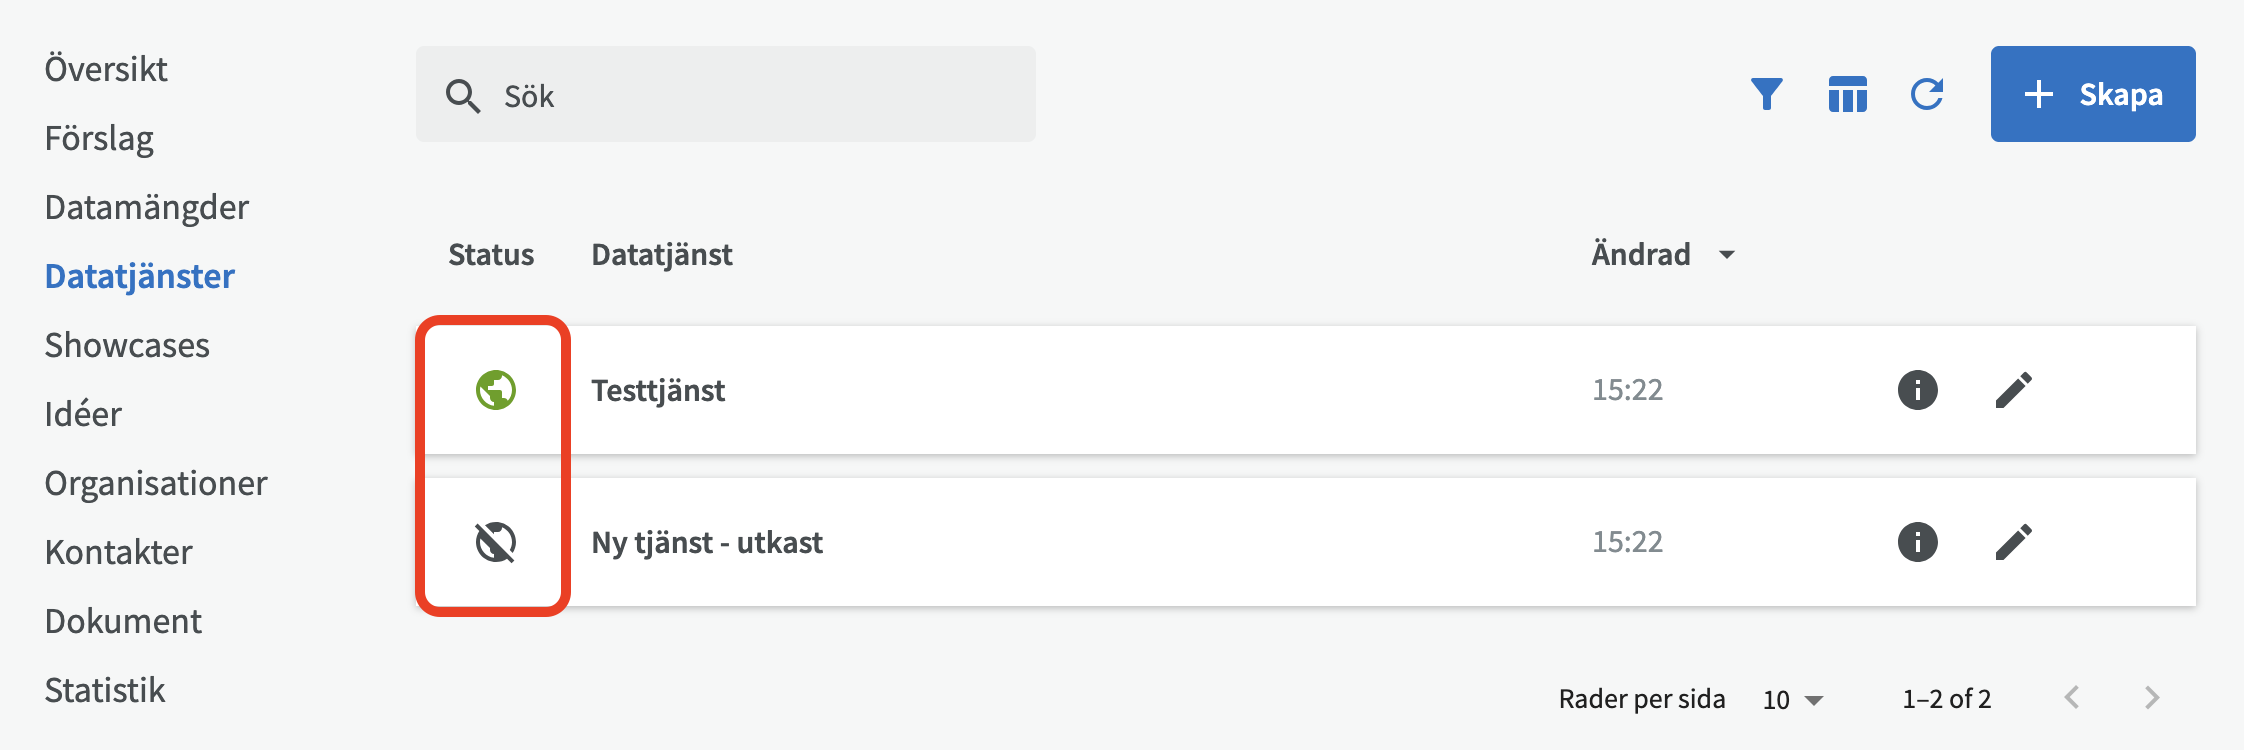2244x750 pixels.
Task: Refresh the data services list
Action: 1927,94
